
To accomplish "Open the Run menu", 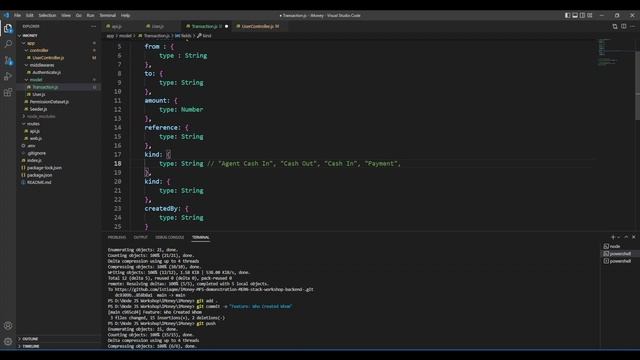I will tap(90, 15).
